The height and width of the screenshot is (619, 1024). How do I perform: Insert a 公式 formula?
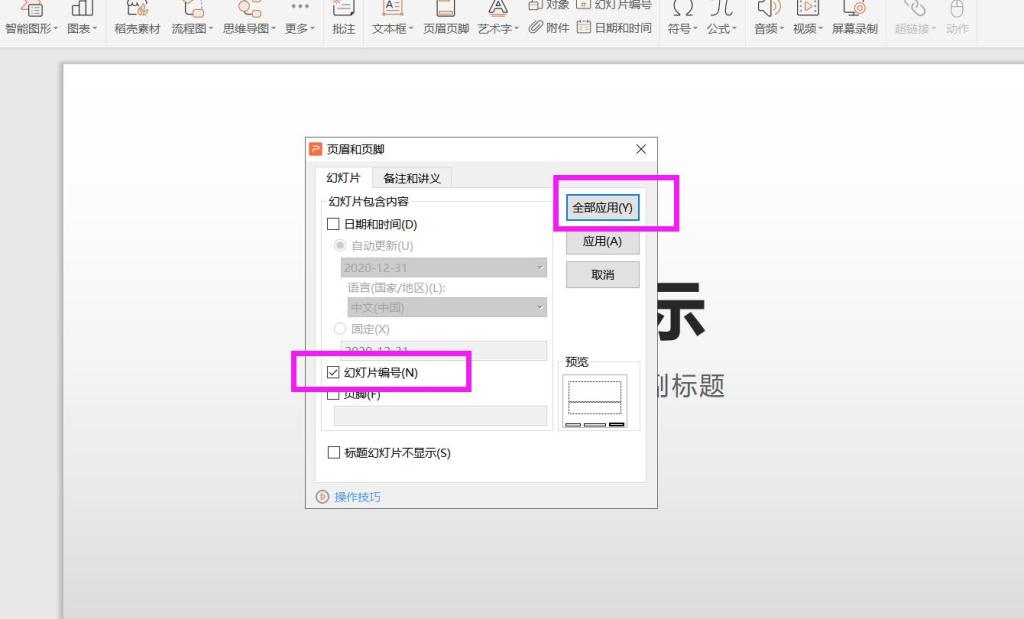click(722, 18)
